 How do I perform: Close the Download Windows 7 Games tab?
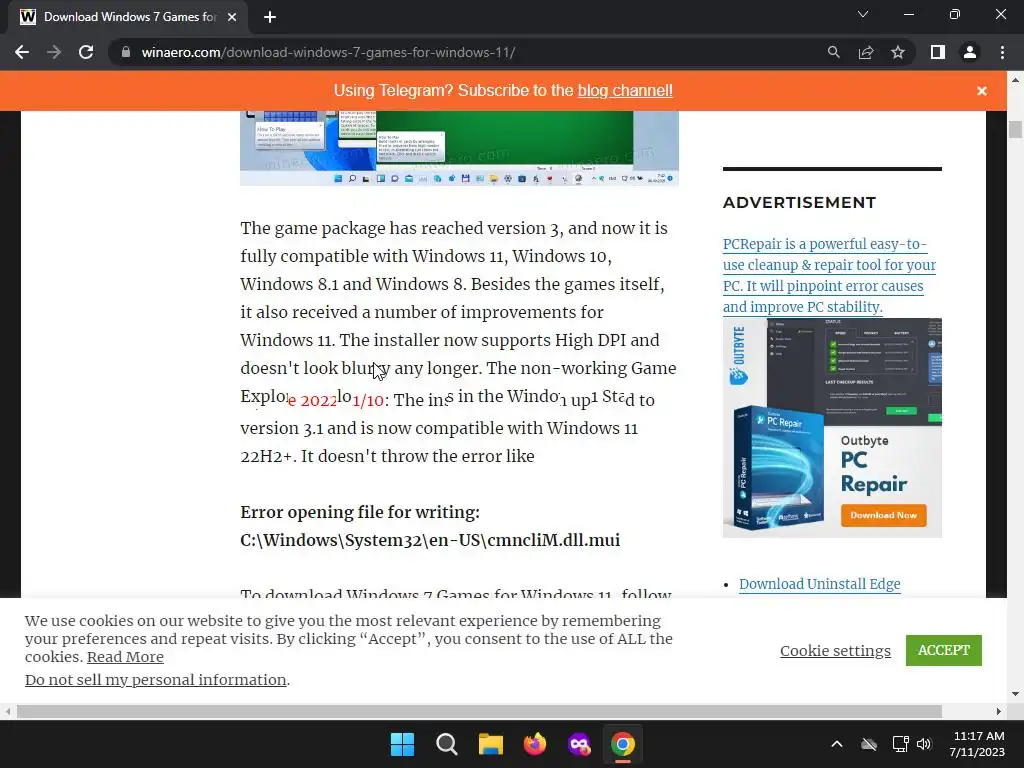(232, 17)
